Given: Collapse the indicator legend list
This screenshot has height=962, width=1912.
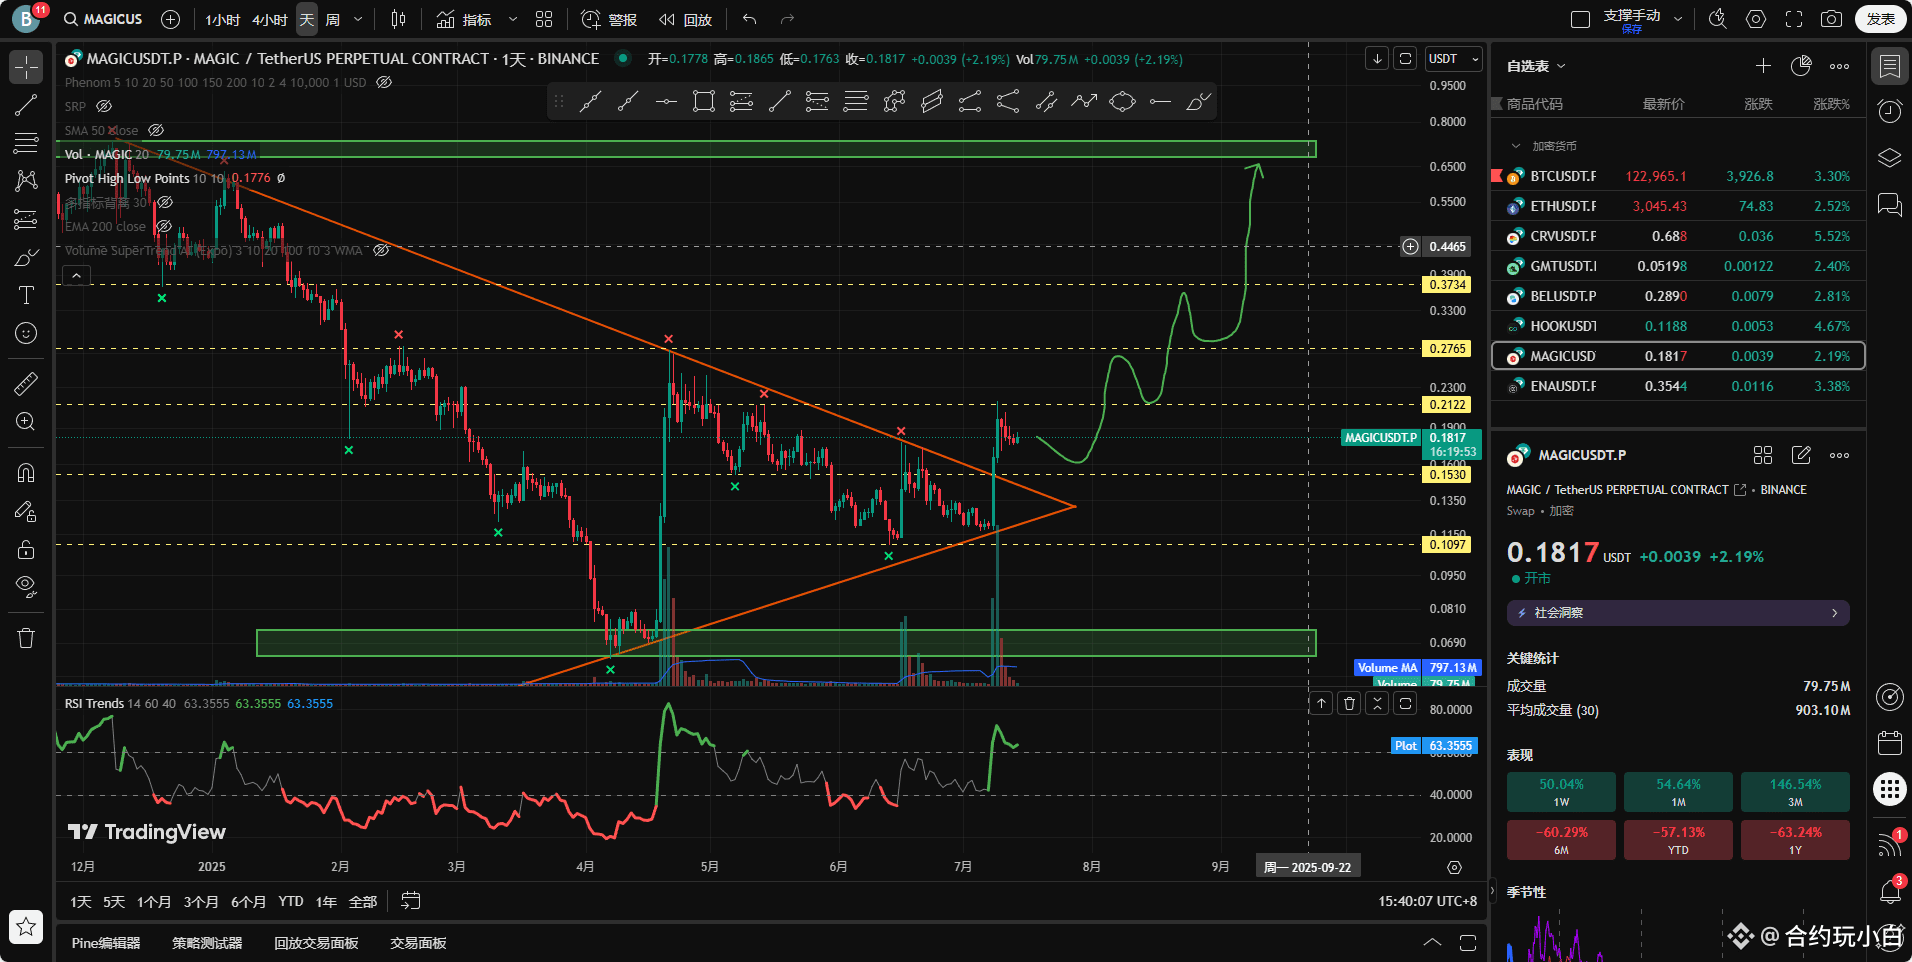Looking at the screenshot, I should (x=76, y=275).
